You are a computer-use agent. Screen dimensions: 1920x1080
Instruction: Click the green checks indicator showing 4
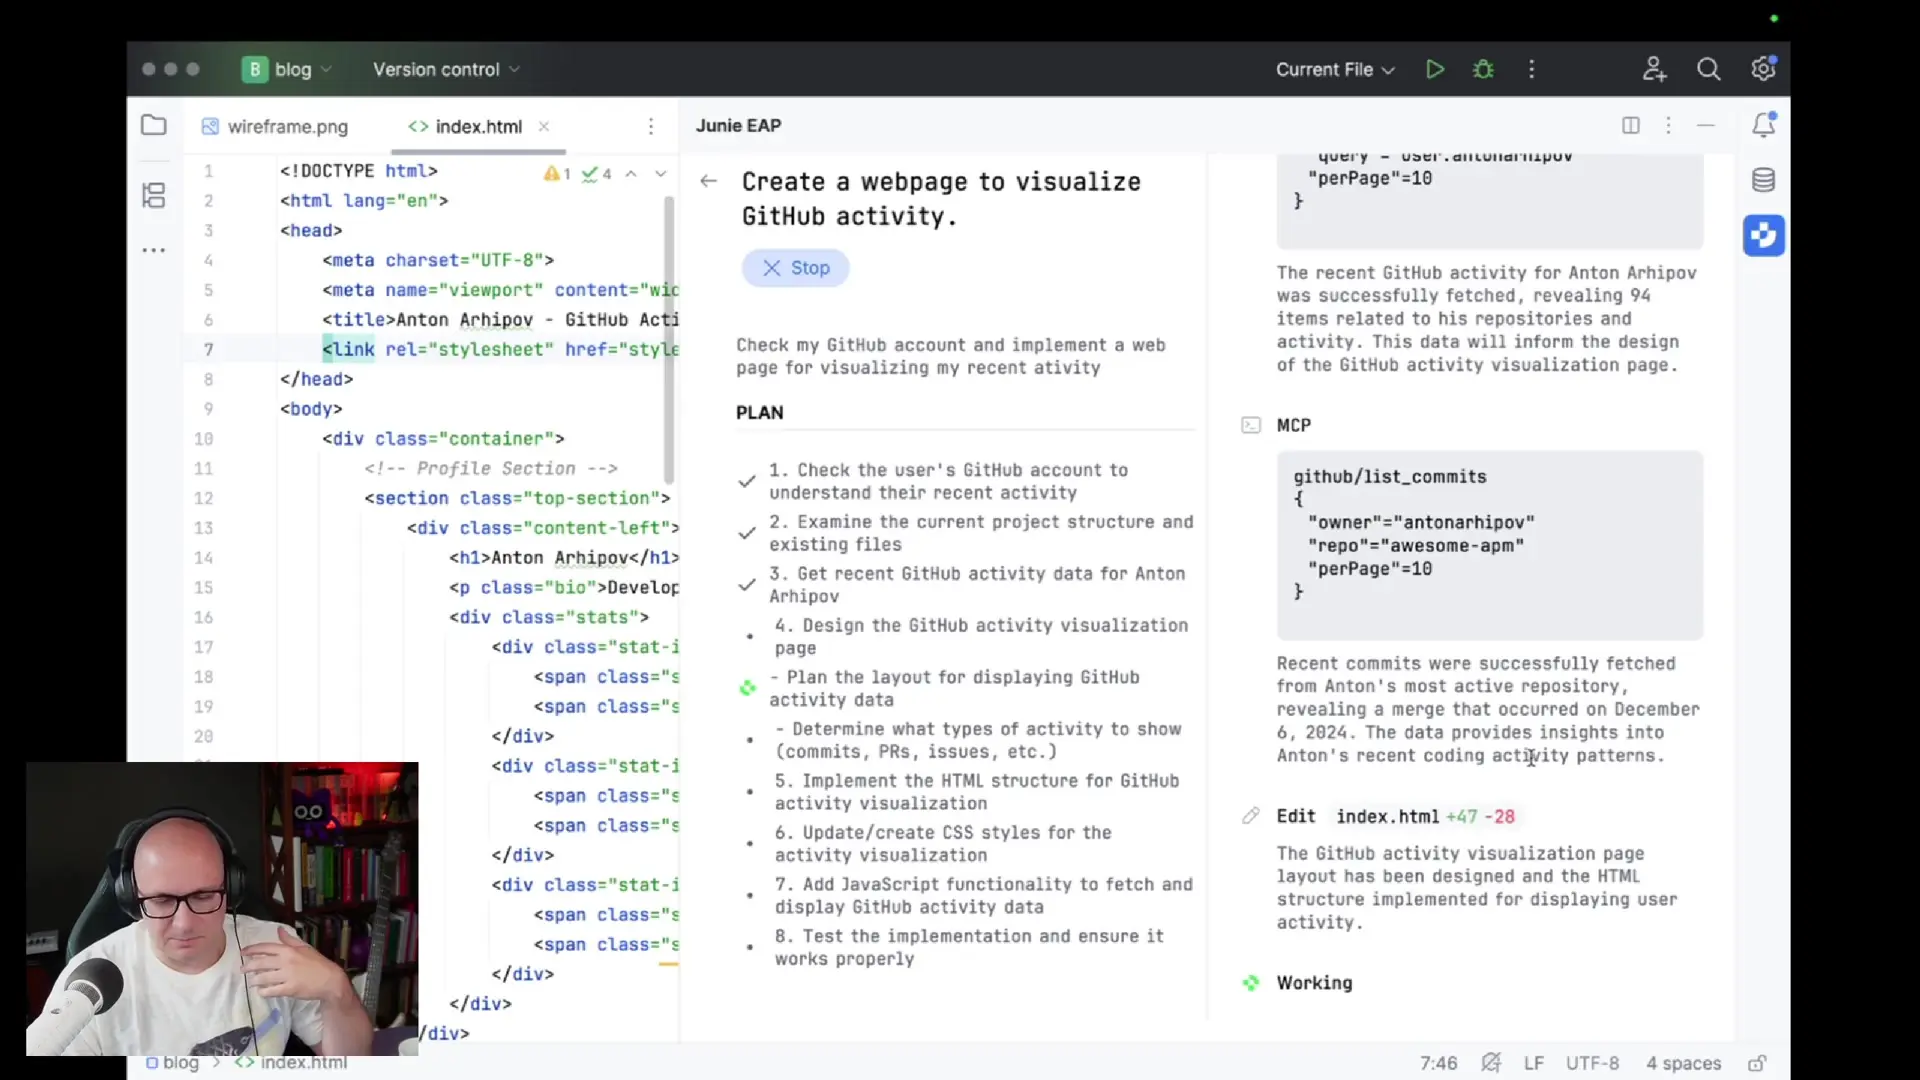point(597,174)
